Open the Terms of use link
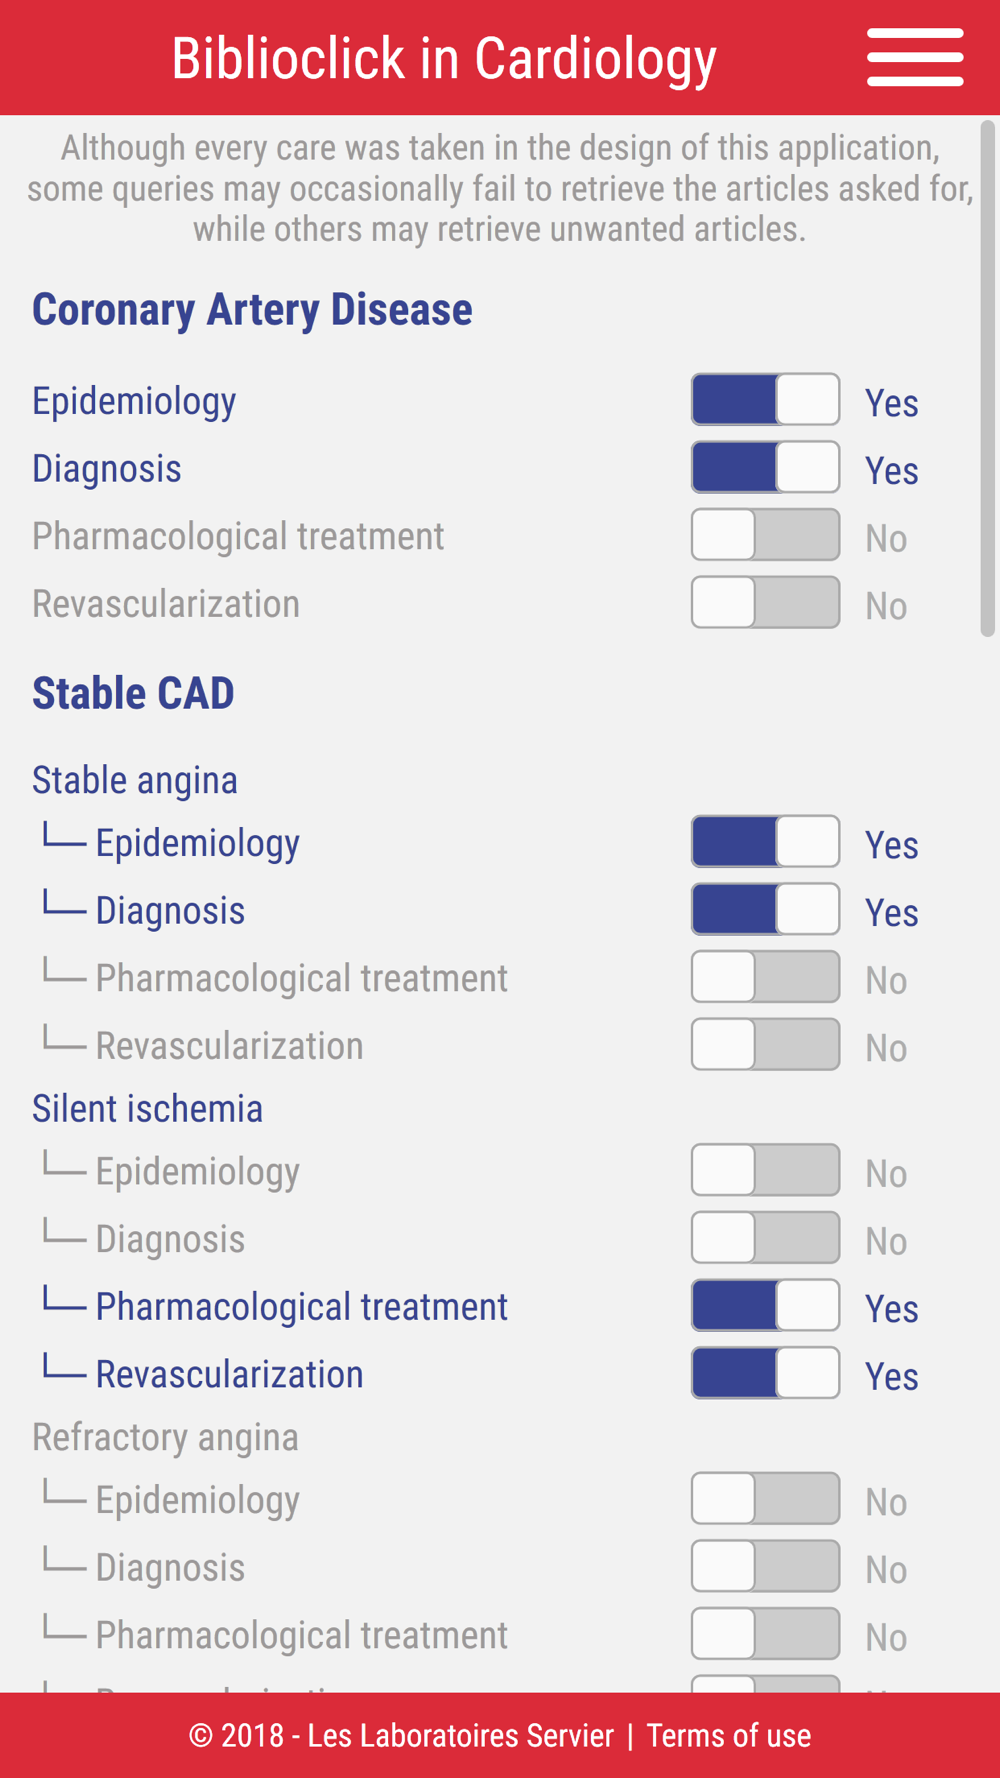This screenshot has height=1778, width=1000. pyautogui.click(x=728, y=1736)
